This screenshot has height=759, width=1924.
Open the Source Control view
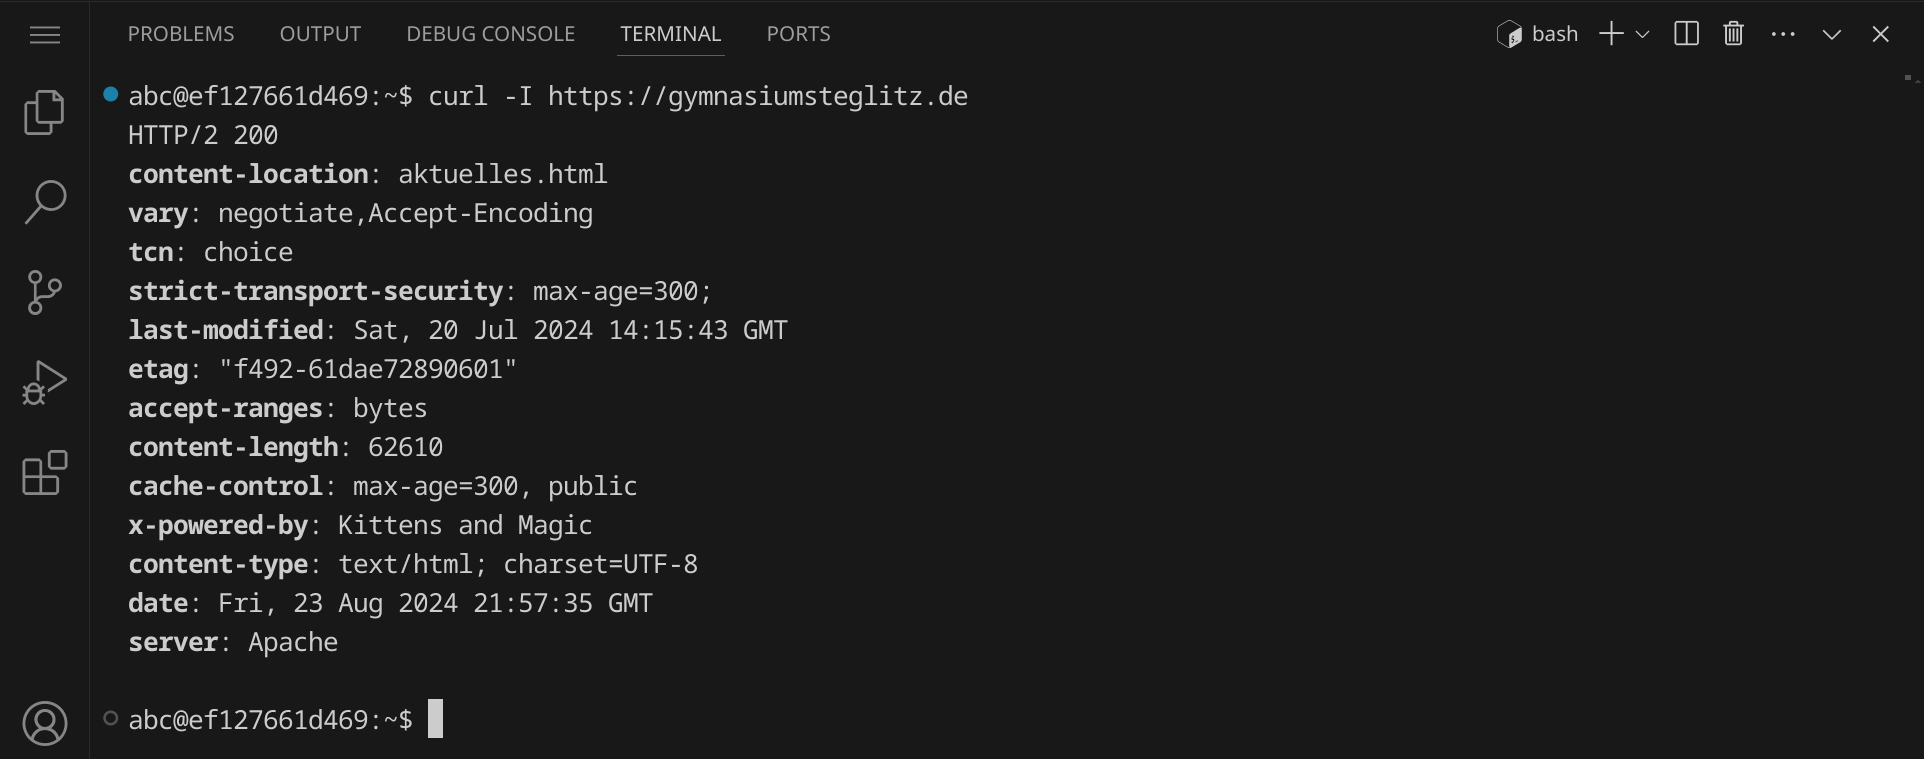(45, 292)
